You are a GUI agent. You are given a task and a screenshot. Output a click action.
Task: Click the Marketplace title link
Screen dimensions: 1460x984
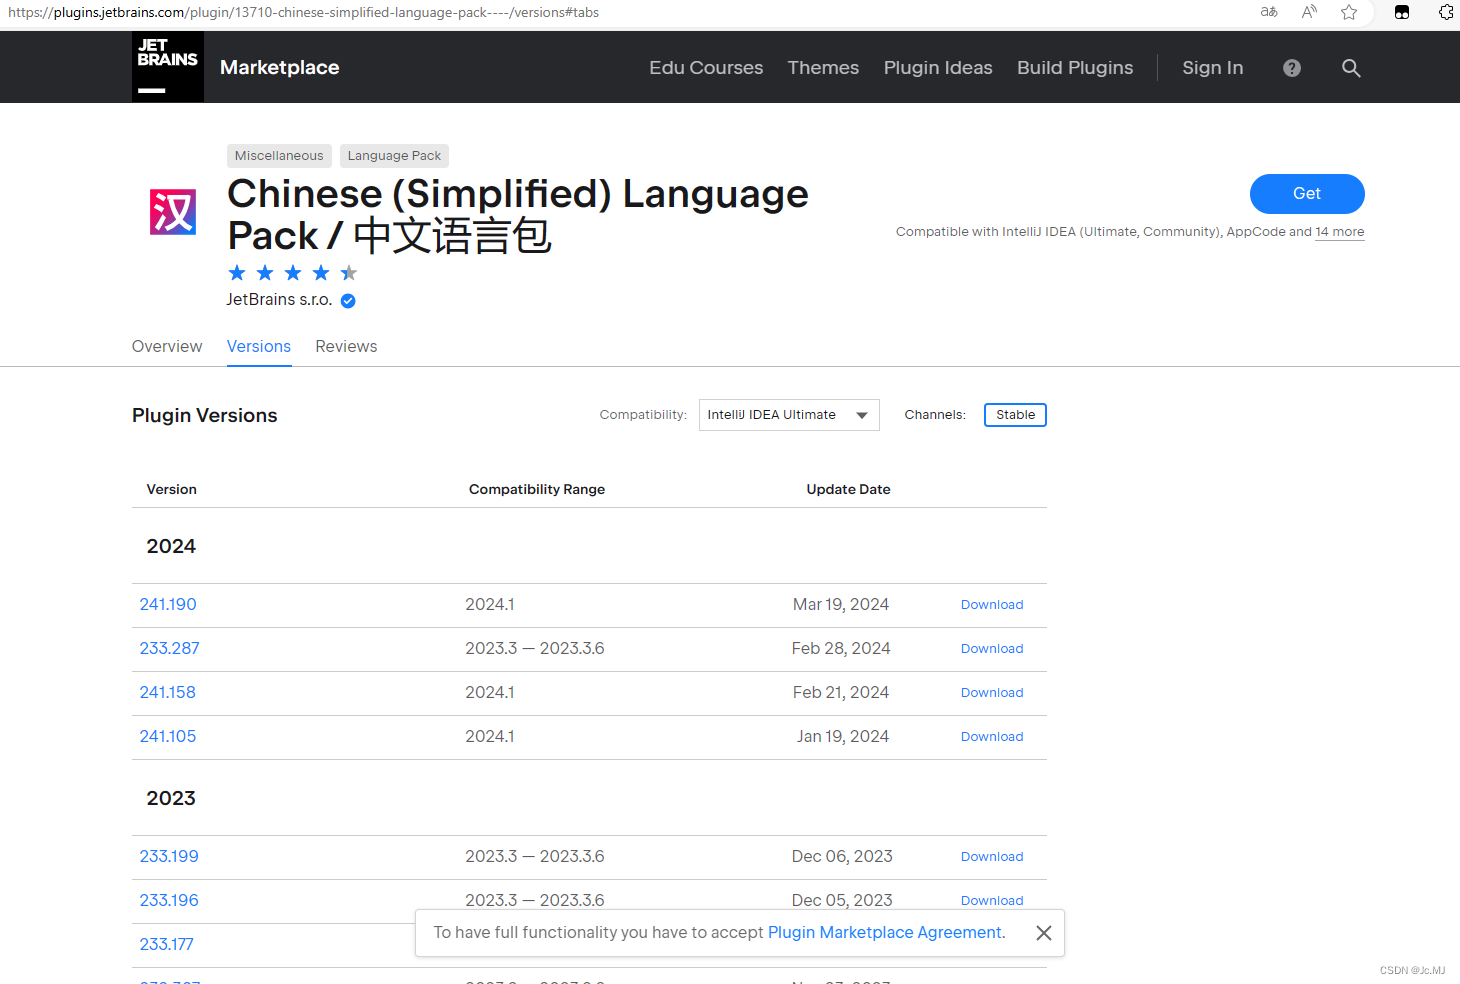point(280,68)
